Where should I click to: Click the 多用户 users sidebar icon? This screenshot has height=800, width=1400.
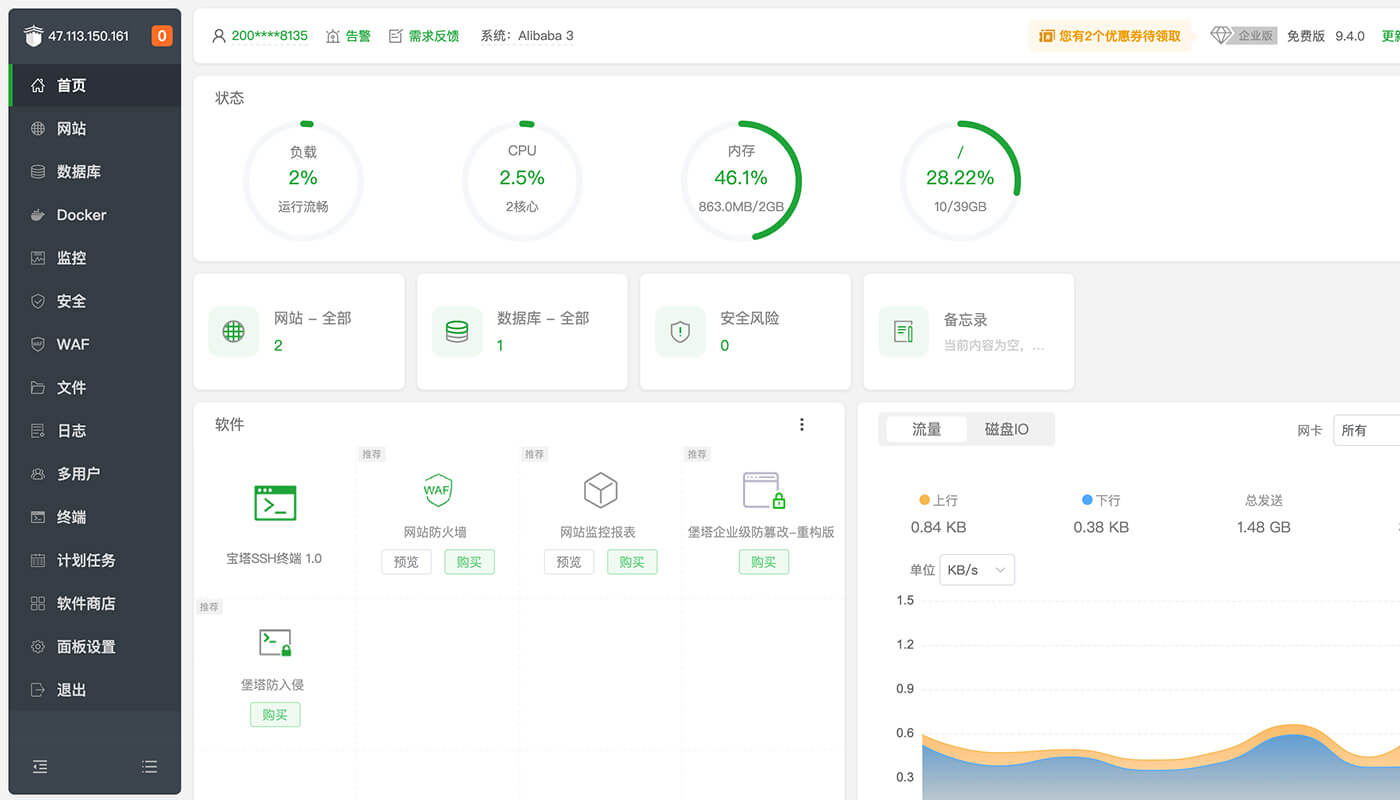38,474
